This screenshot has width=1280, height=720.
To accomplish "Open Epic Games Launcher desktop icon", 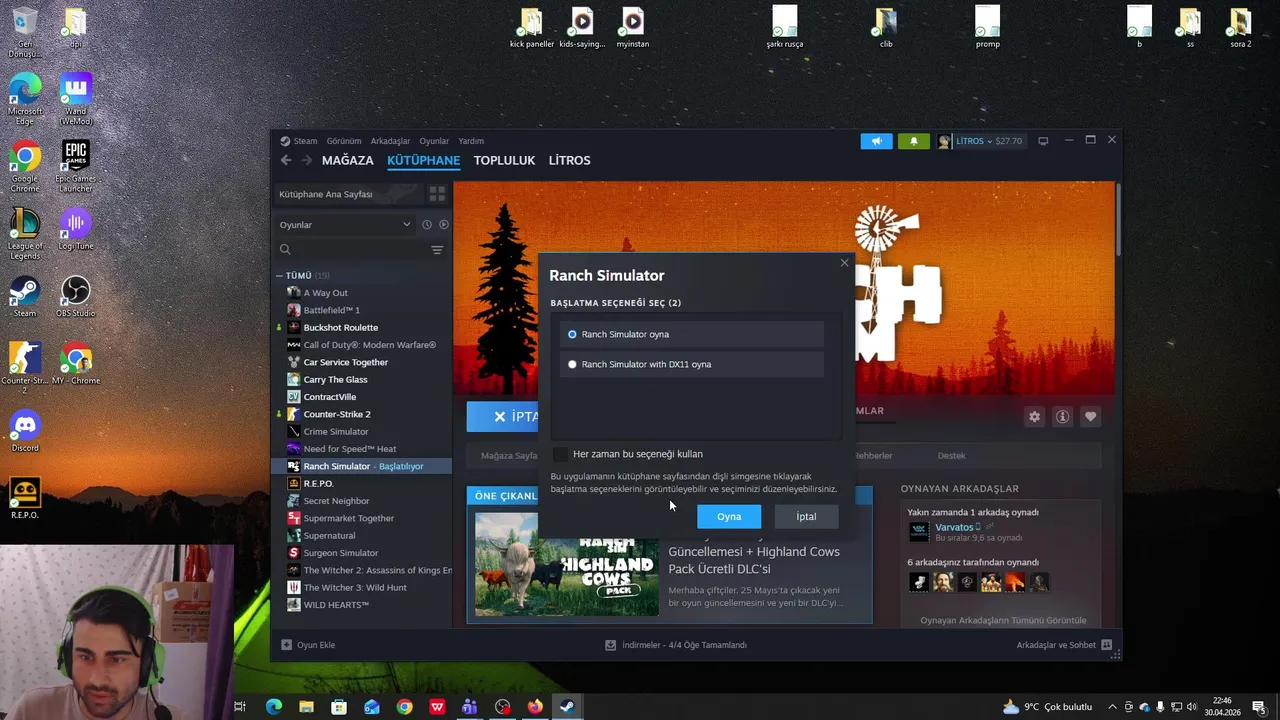I will tap(76, 167).
